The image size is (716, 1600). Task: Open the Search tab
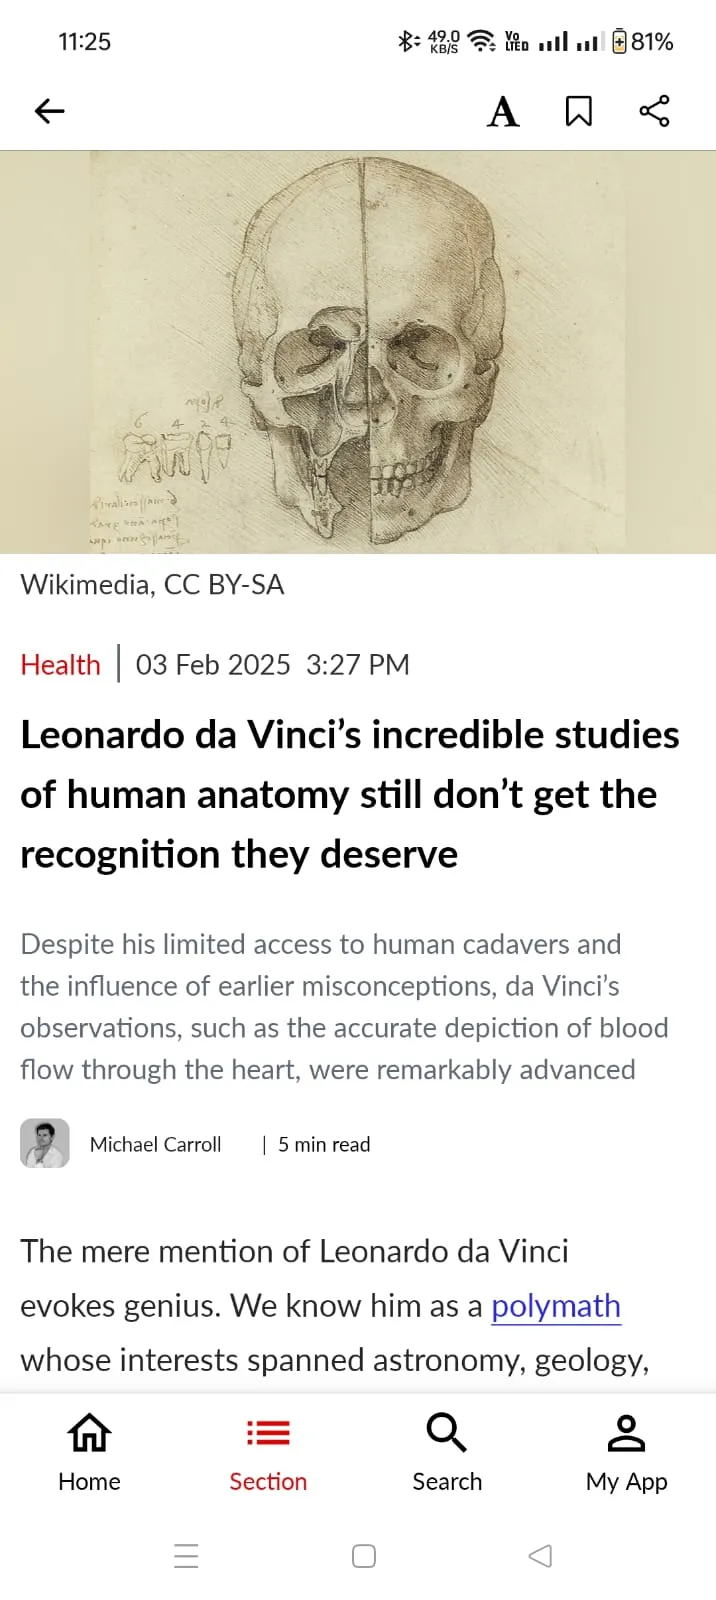[x=447, y=1453]
